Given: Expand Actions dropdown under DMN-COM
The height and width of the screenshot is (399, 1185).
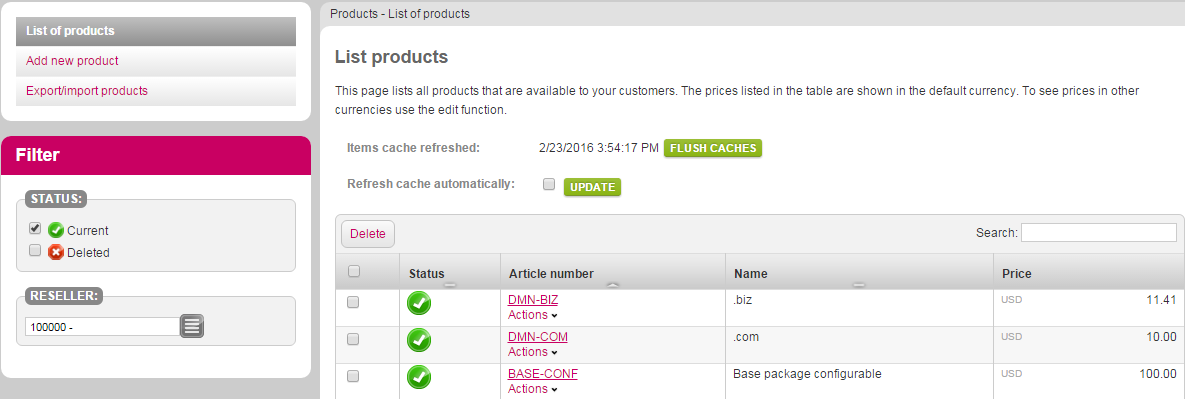Looking at the screenshot, I should tap(532, 351).
